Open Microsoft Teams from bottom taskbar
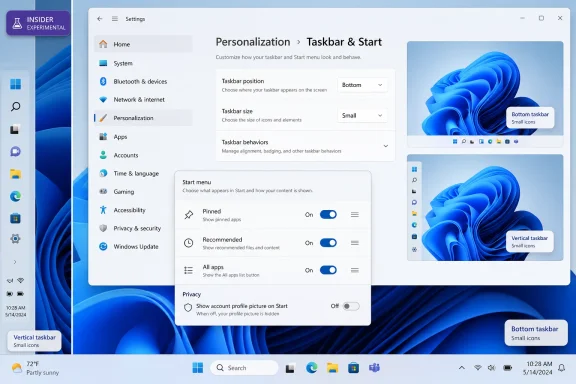This screenshot has height=384, width=576. pos(374,368)
